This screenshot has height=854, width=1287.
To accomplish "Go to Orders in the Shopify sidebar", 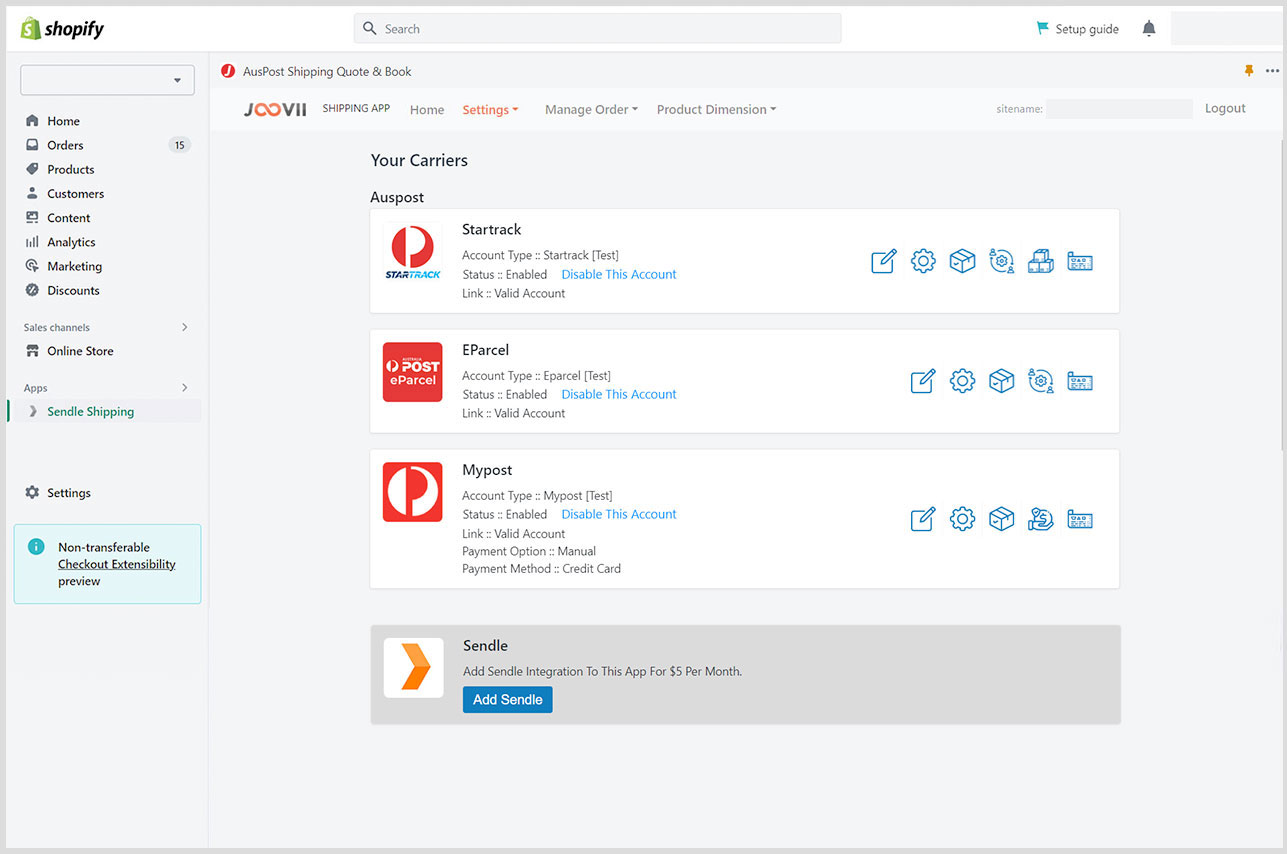I will point(65,145).
